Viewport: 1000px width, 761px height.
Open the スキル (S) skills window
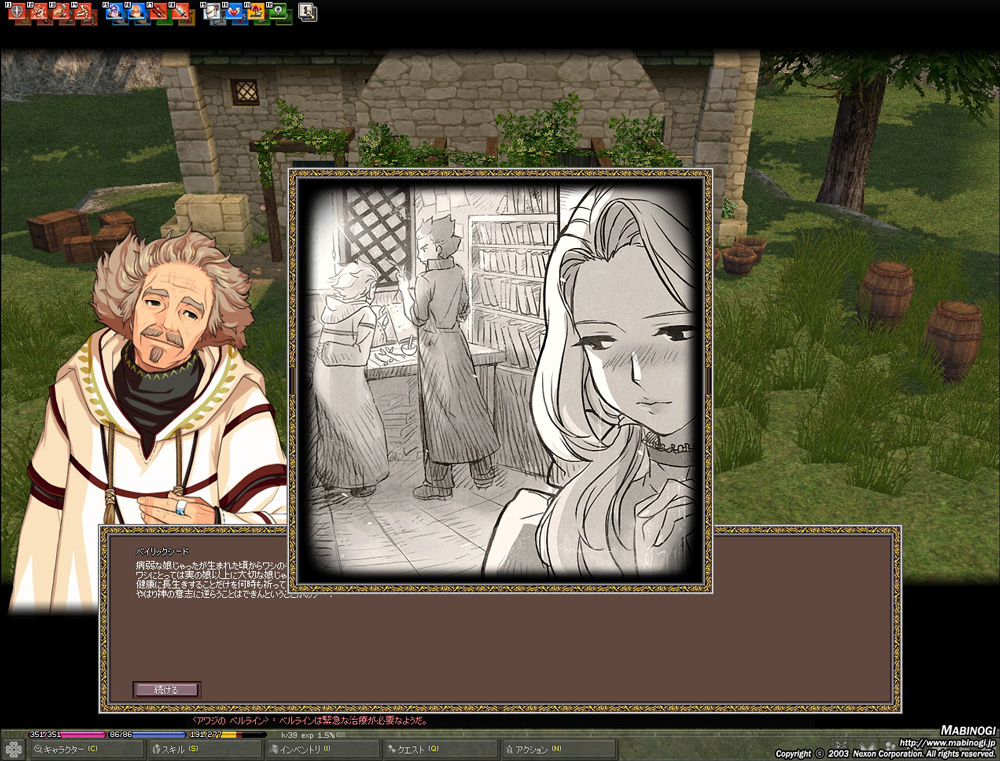click(x=204, y=750)
